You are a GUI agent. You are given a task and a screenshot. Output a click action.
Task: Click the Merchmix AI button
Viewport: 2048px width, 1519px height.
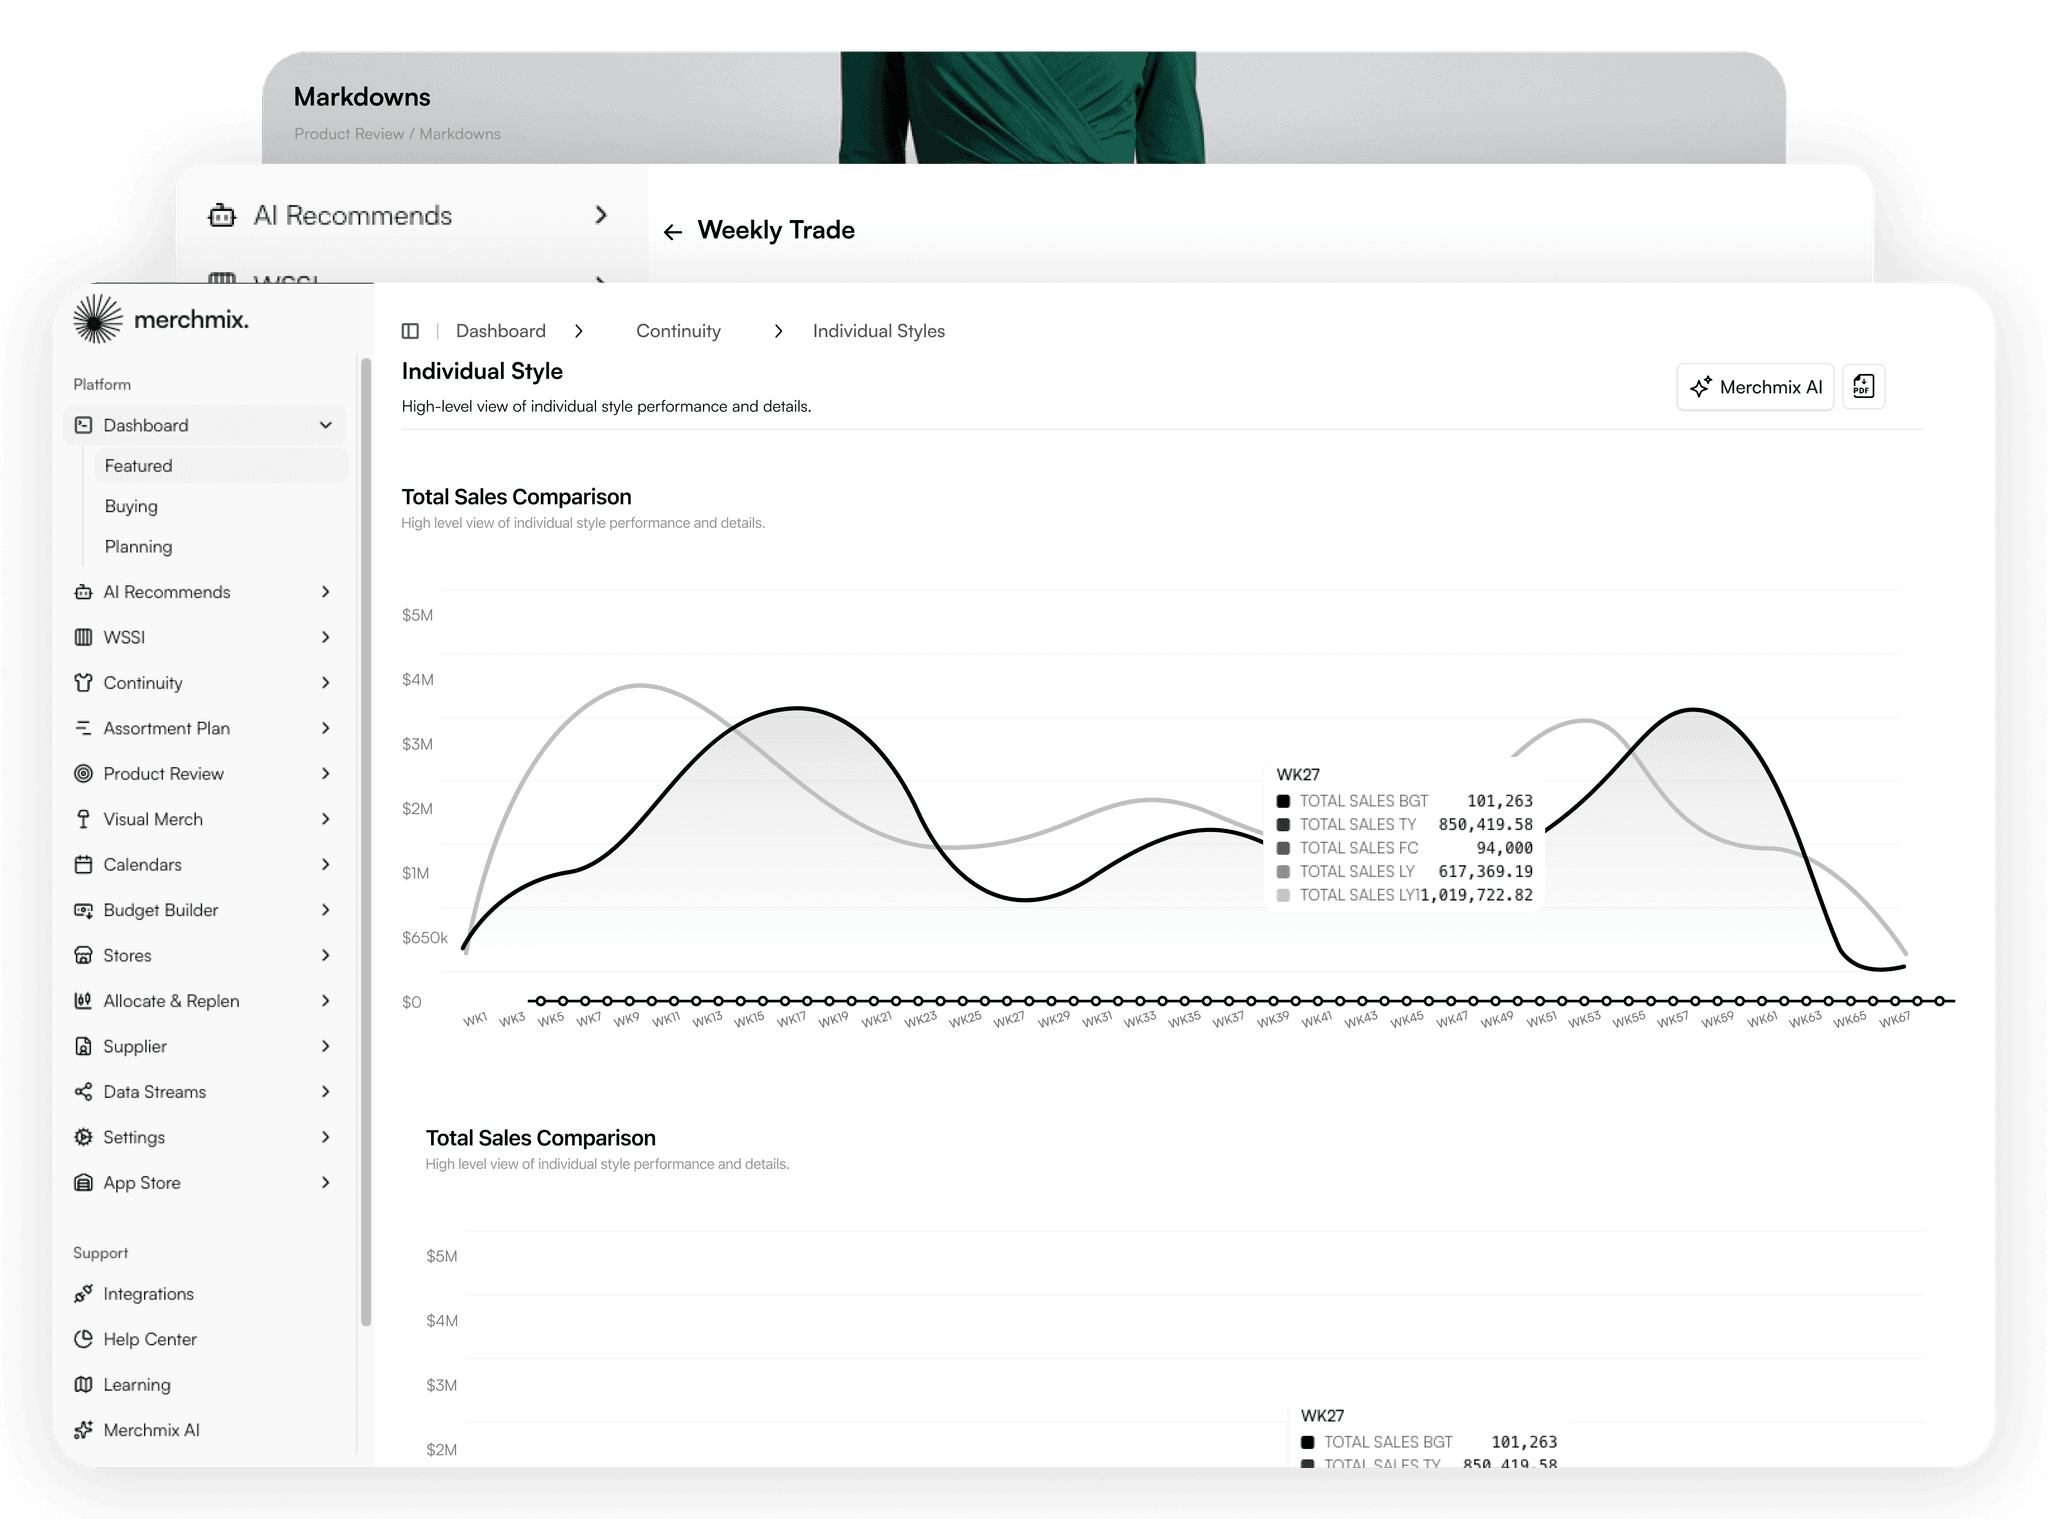(1755, 387)
